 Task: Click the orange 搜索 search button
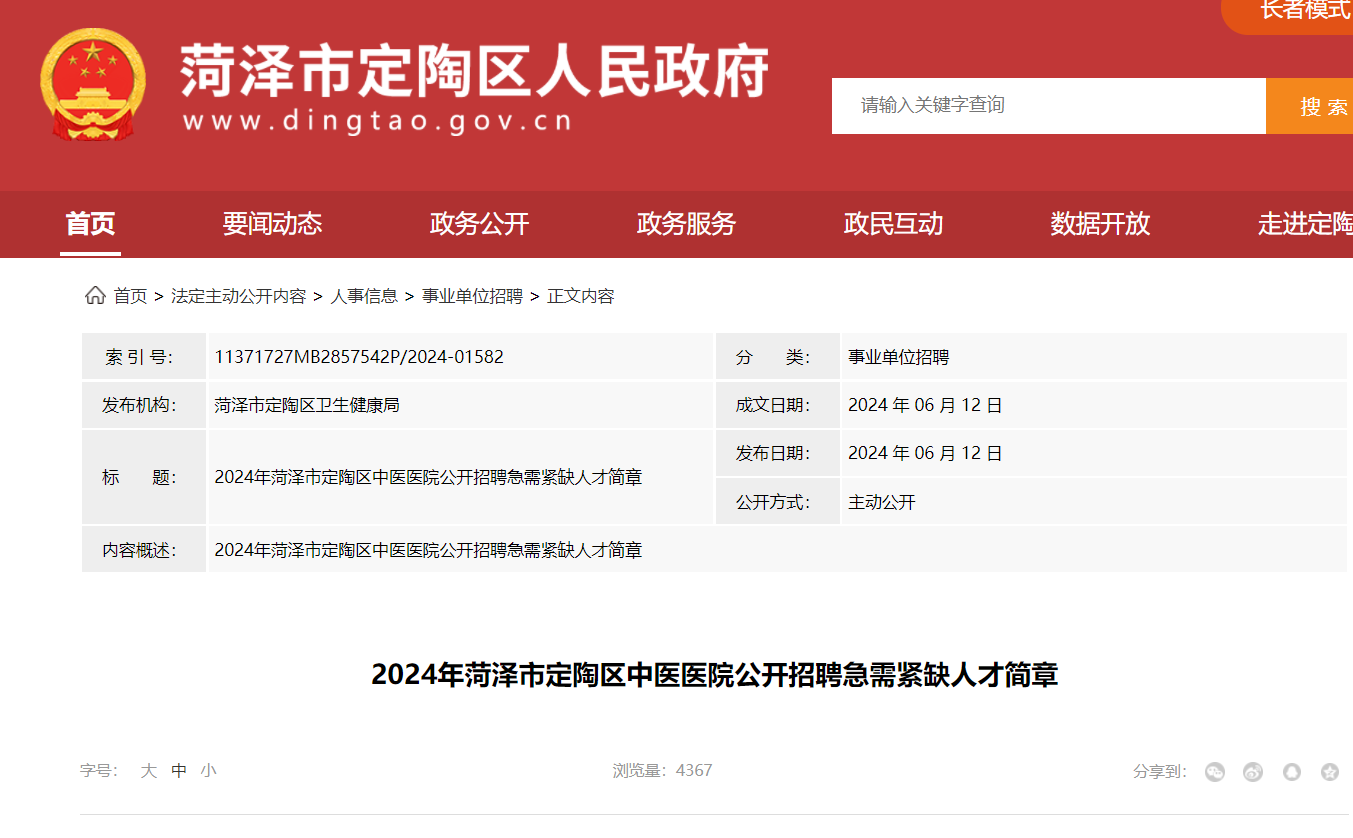click(1315, 106)
